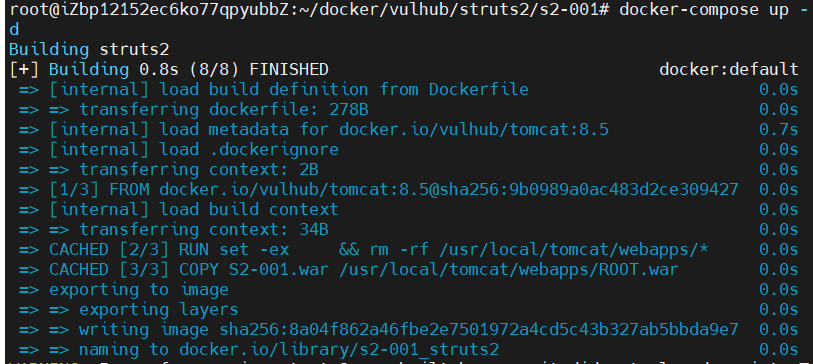
Task: Click the 'writing image sha256:8a04f862' line
Action: (409, 330)
